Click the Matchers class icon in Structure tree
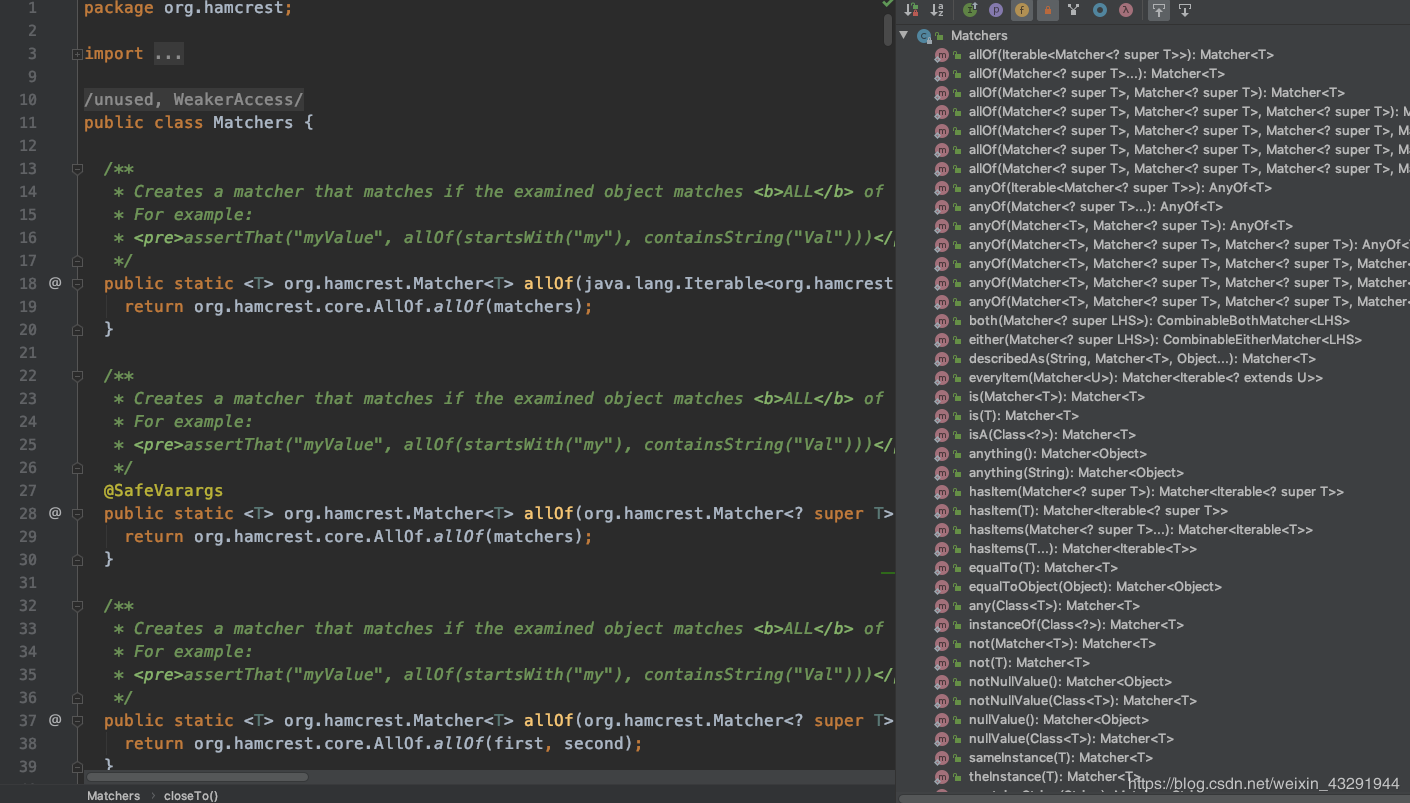The width and height of the screenshot is (1410, 803). [x=924, y=36]
